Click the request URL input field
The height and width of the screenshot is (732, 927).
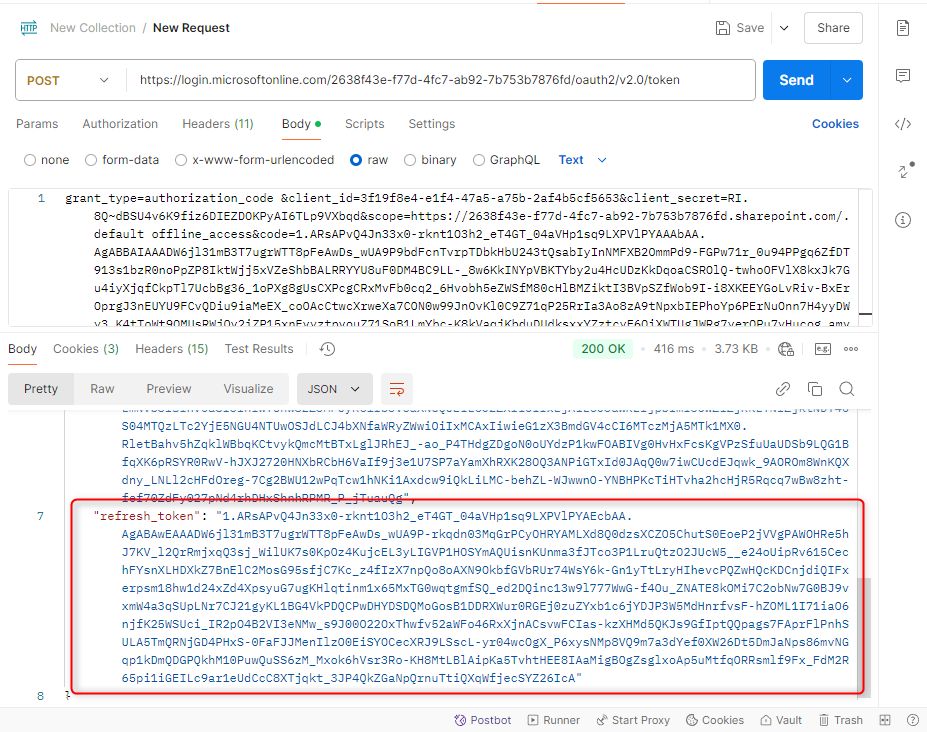pyautogui.click(x=440, y=80)
